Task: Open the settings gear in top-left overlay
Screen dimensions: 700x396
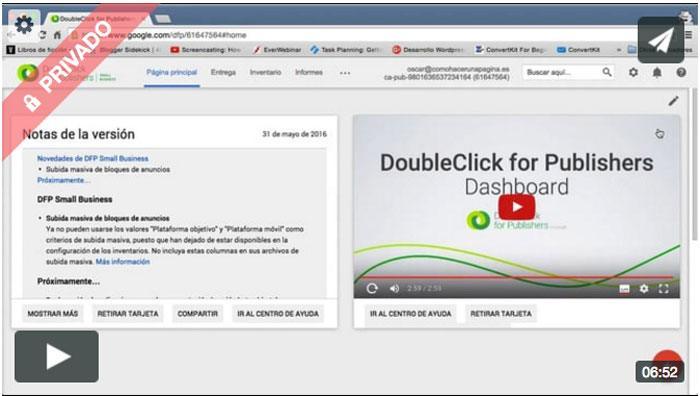Action: tap(24, 25)
